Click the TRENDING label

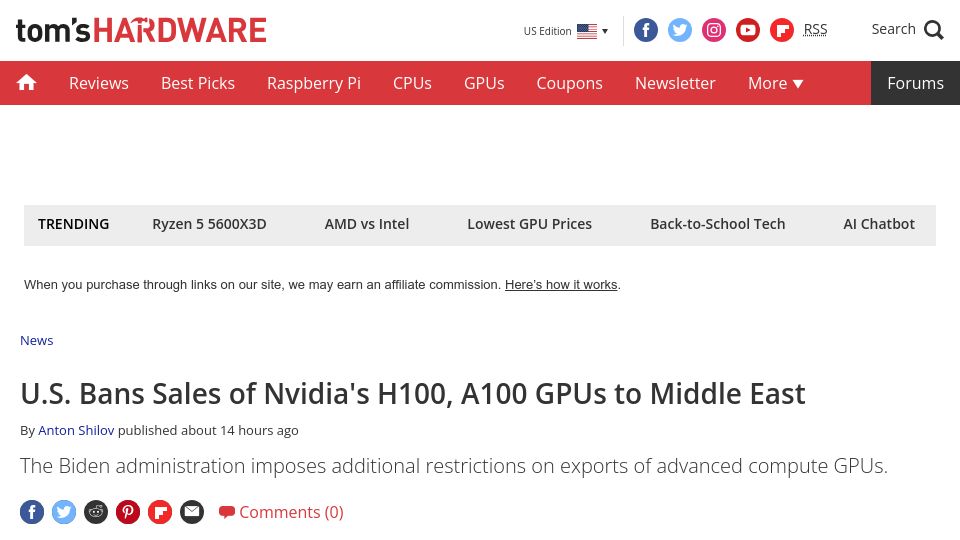pyautogui.click(x=73, y=224)
